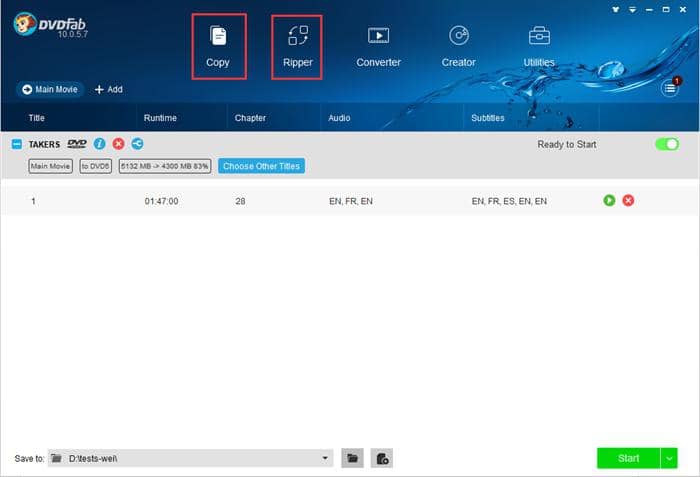
Task: Remove the TAKERS source with red X
Action: (x=118, y=145)
